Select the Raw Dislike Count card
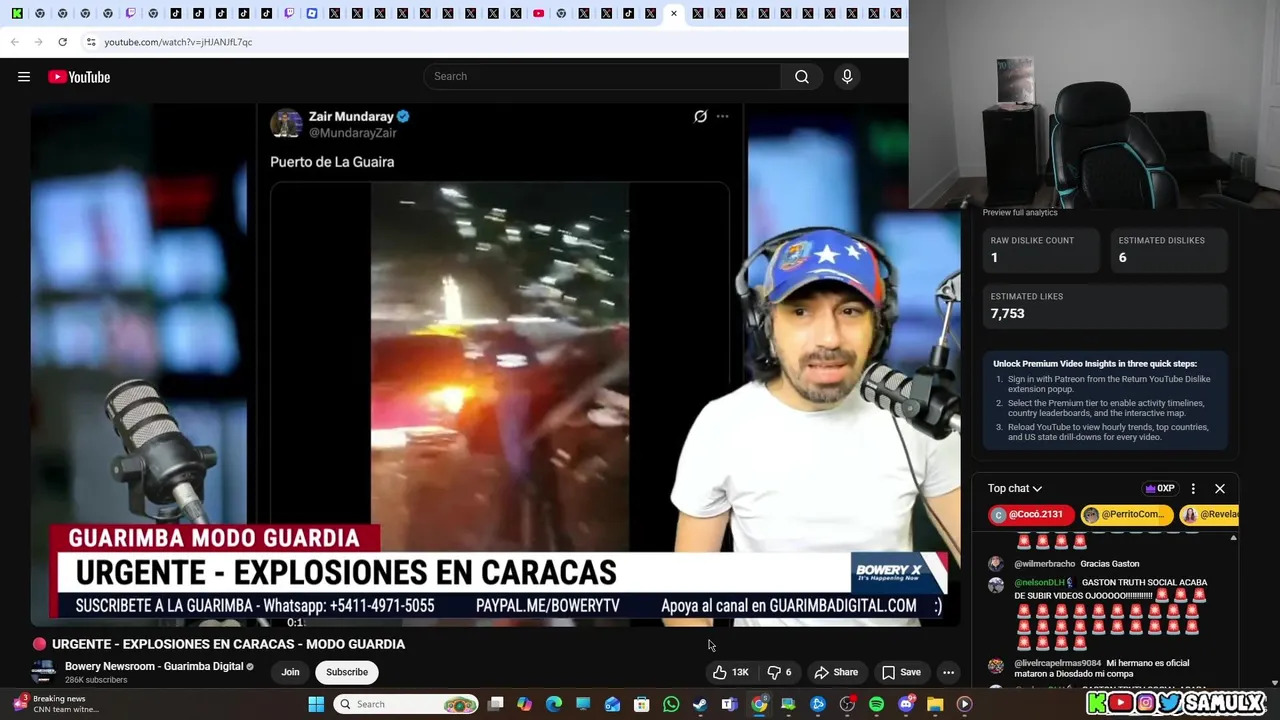The image size is (1280, 720). [x=1040, y=250]
